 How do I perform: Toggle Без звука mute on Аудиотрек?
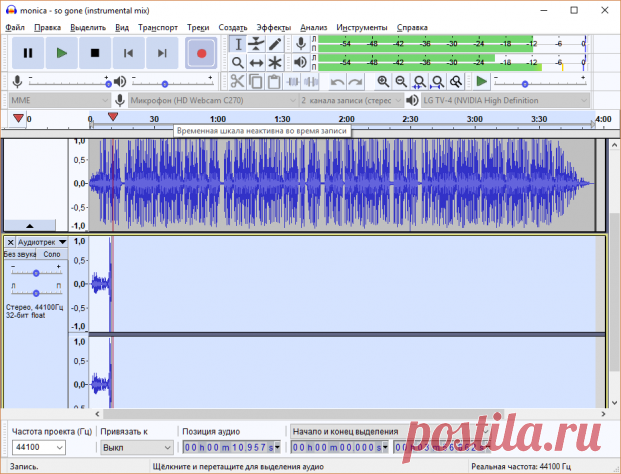coord(20,254)
